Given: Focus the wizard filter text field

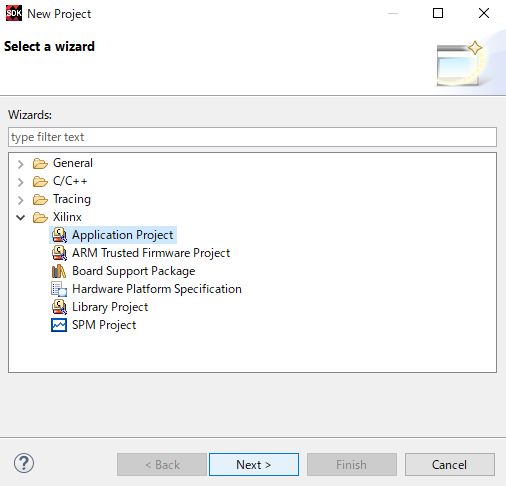Looking at the screenshot, I should coord(252,137).
